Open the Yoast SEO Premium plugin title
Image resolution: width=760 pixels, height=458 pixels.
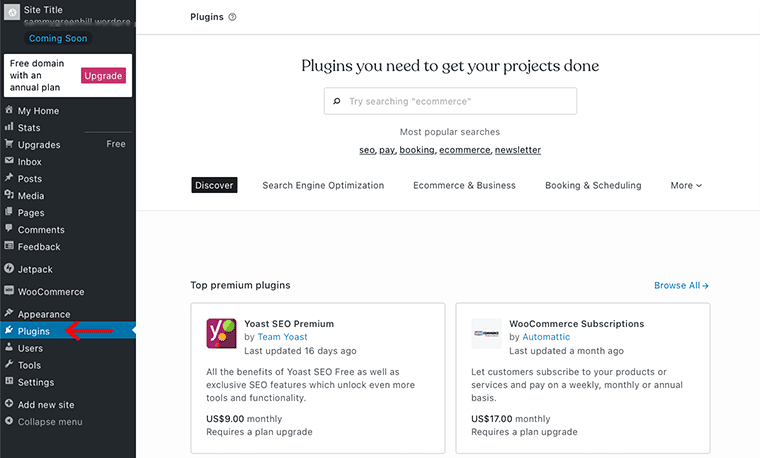pyautogui.click(x=289, y=324)
